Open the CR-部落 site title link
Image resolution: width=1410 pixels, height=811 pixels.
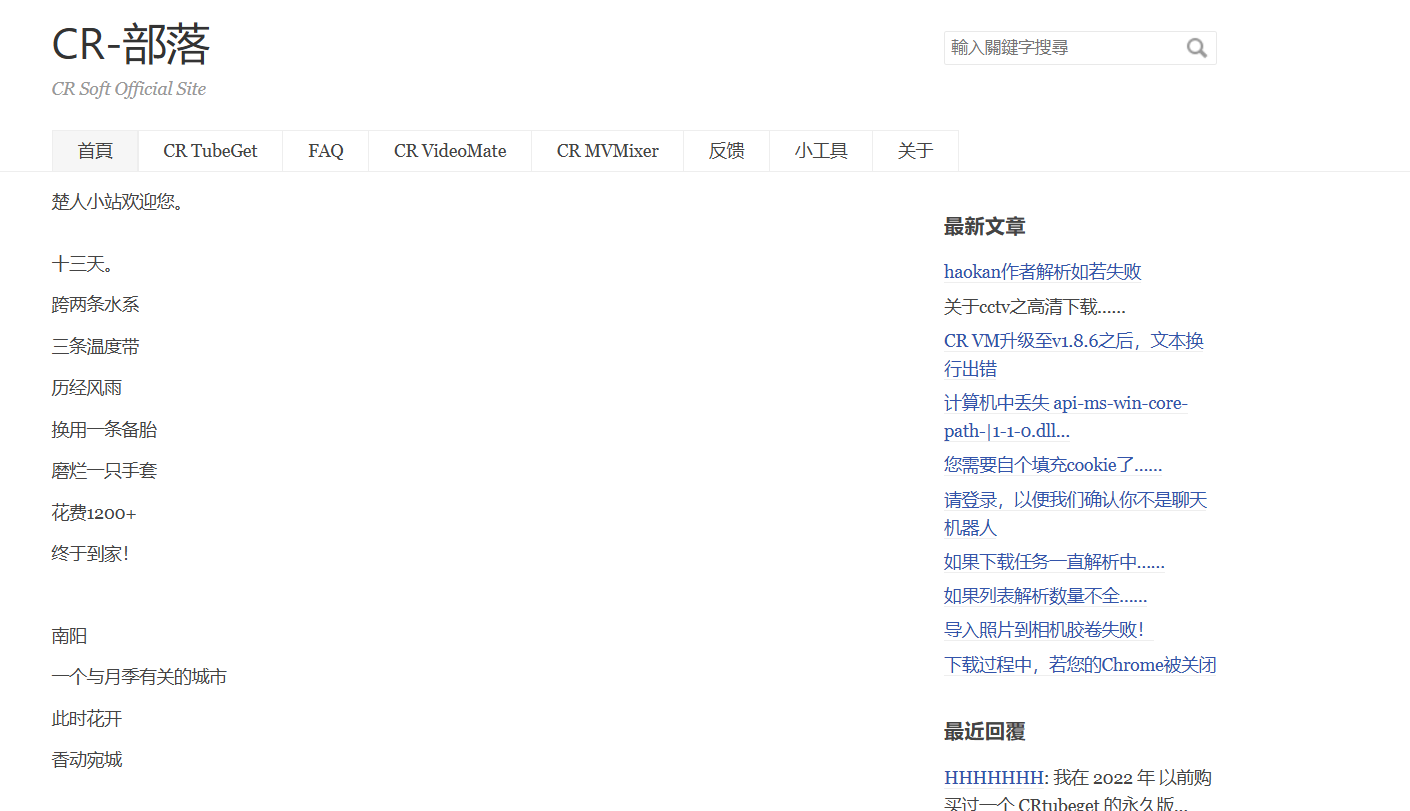click(x=131, y=45)
